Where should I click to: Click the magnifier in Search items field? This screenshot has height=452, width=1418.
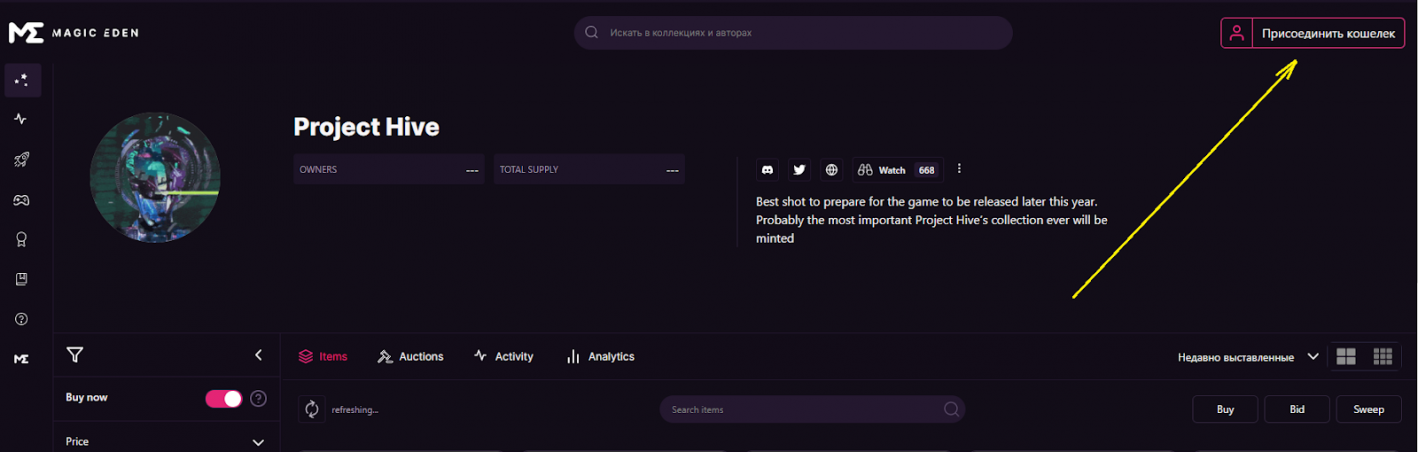click(951, 409)
